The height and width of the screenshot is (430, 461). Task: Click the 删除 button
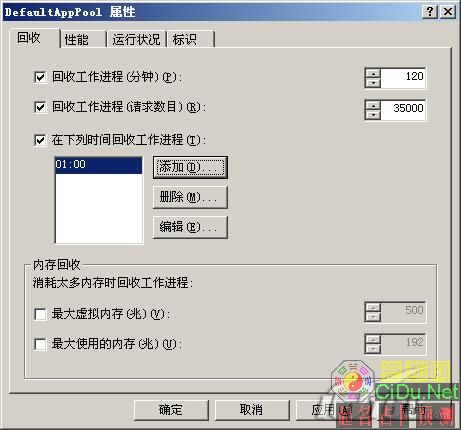[x=190, y=197]
